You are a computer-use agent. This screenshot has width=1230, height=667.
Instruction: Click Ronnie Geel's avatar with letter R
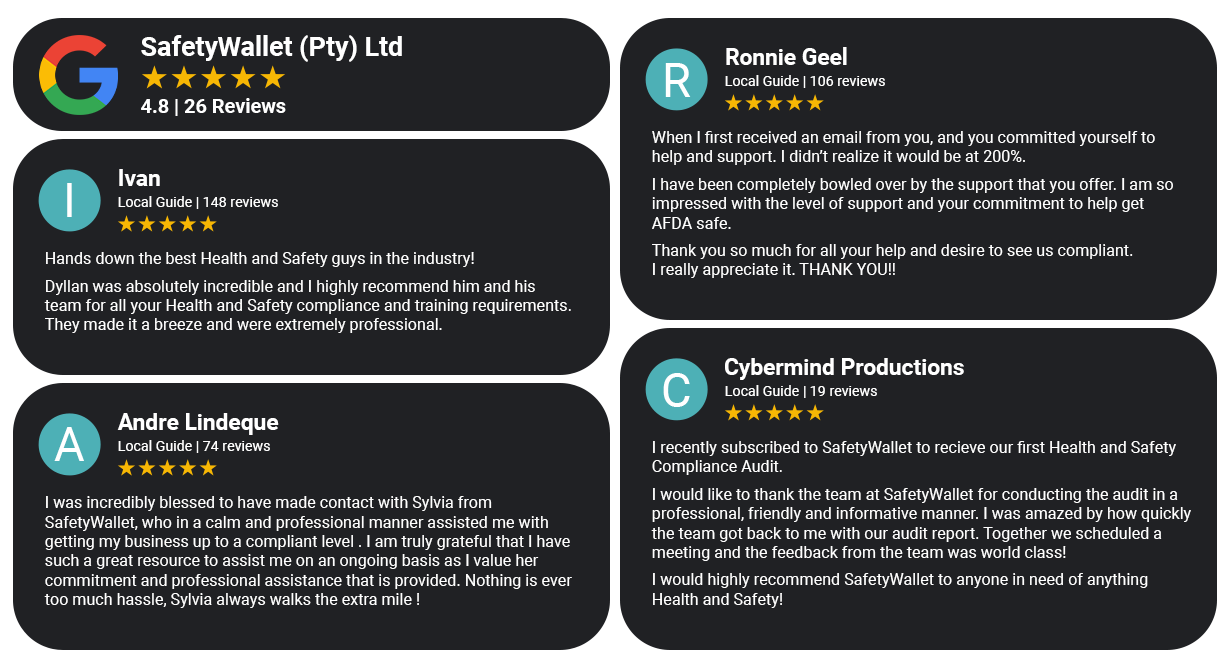coord(677,79)
